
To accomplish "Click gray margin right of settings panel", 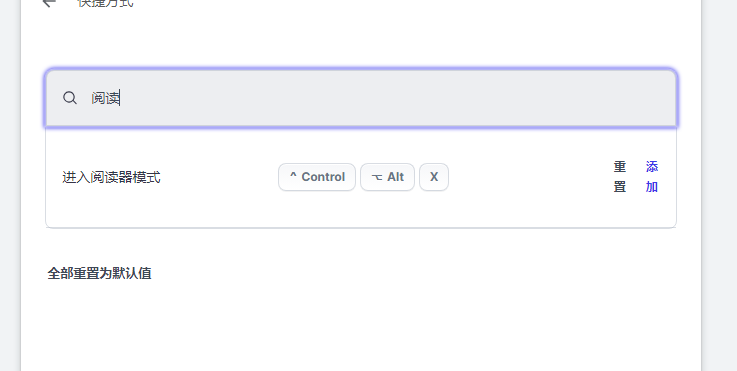I will point(719,188).
